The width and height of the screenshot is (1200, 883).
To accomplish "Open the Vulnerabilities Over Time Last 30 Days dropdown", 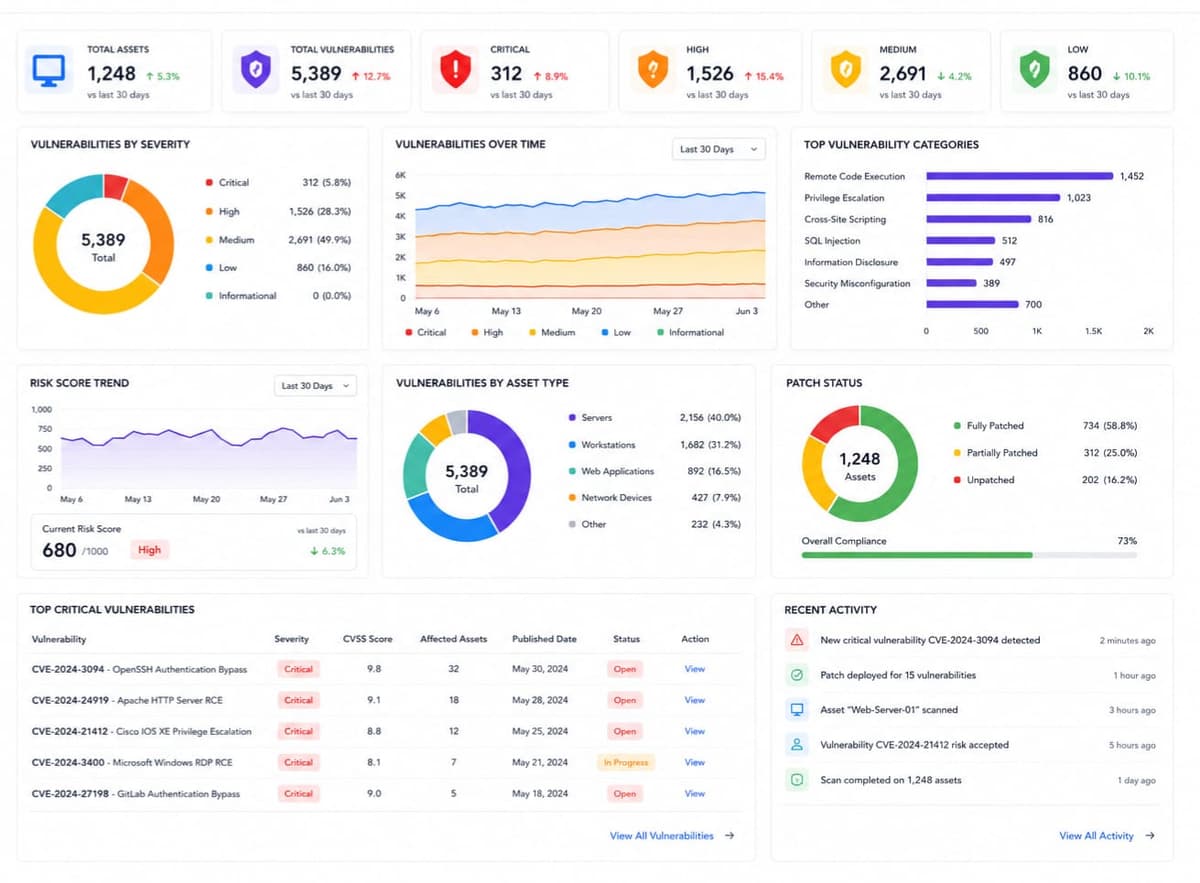I will pos(718,149).
